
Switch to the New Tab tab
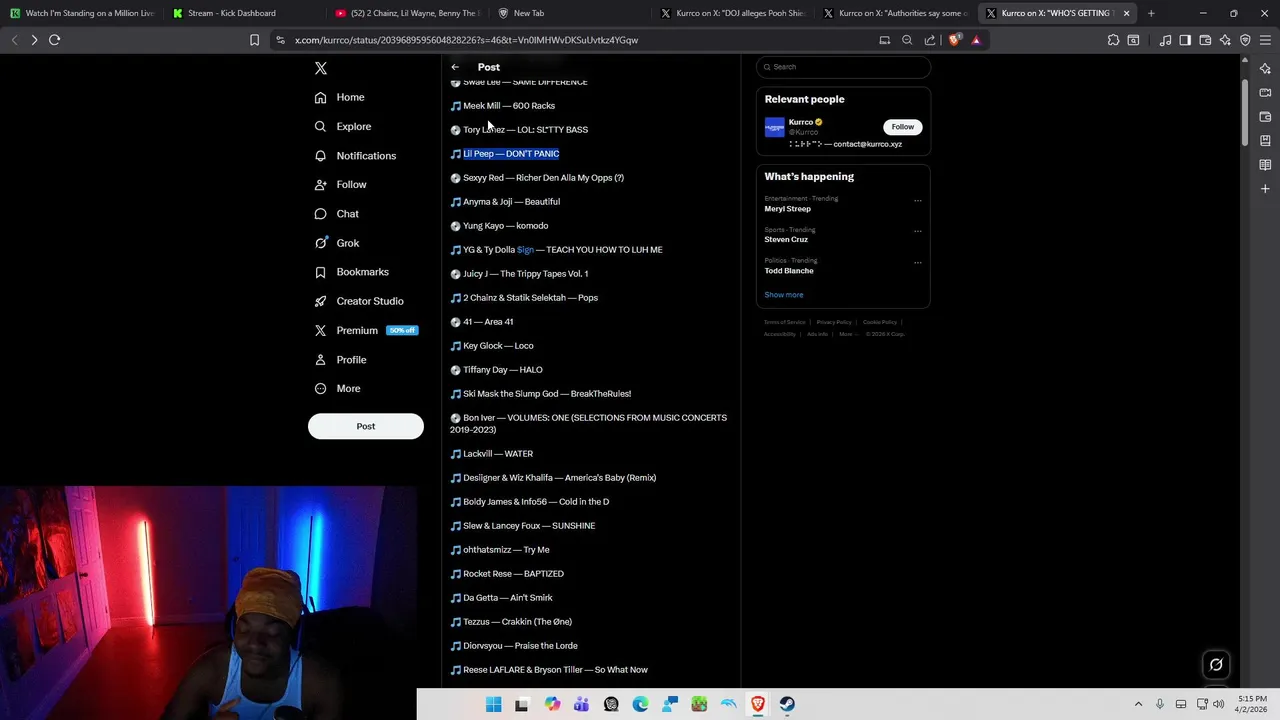(x=570, y=13)
